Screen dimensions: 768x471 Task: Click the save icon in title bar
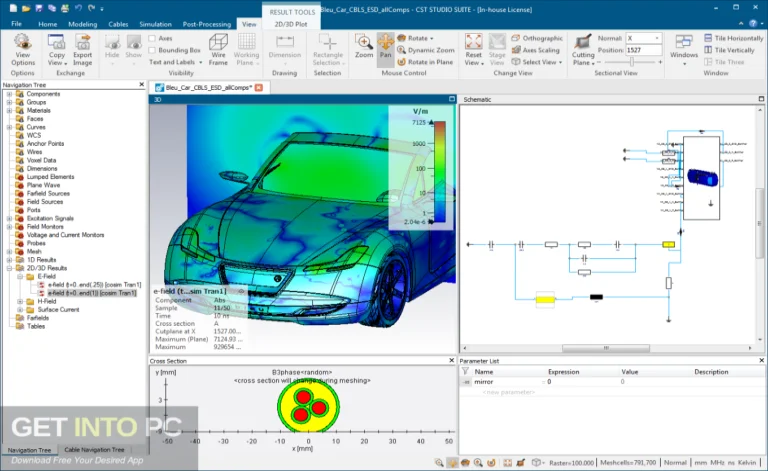(x=39, y=8)
